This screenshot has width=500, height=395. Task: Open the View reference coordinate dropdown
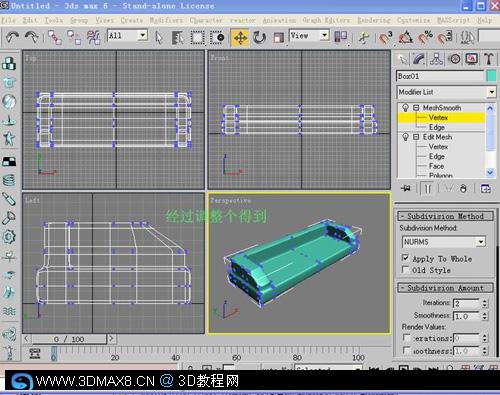point(324,35)
